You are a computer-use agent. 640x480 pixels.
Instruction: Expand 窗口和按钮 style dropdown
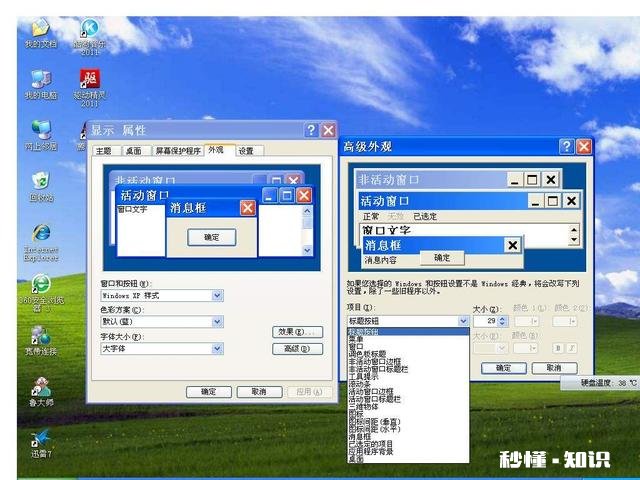(217, 296)
